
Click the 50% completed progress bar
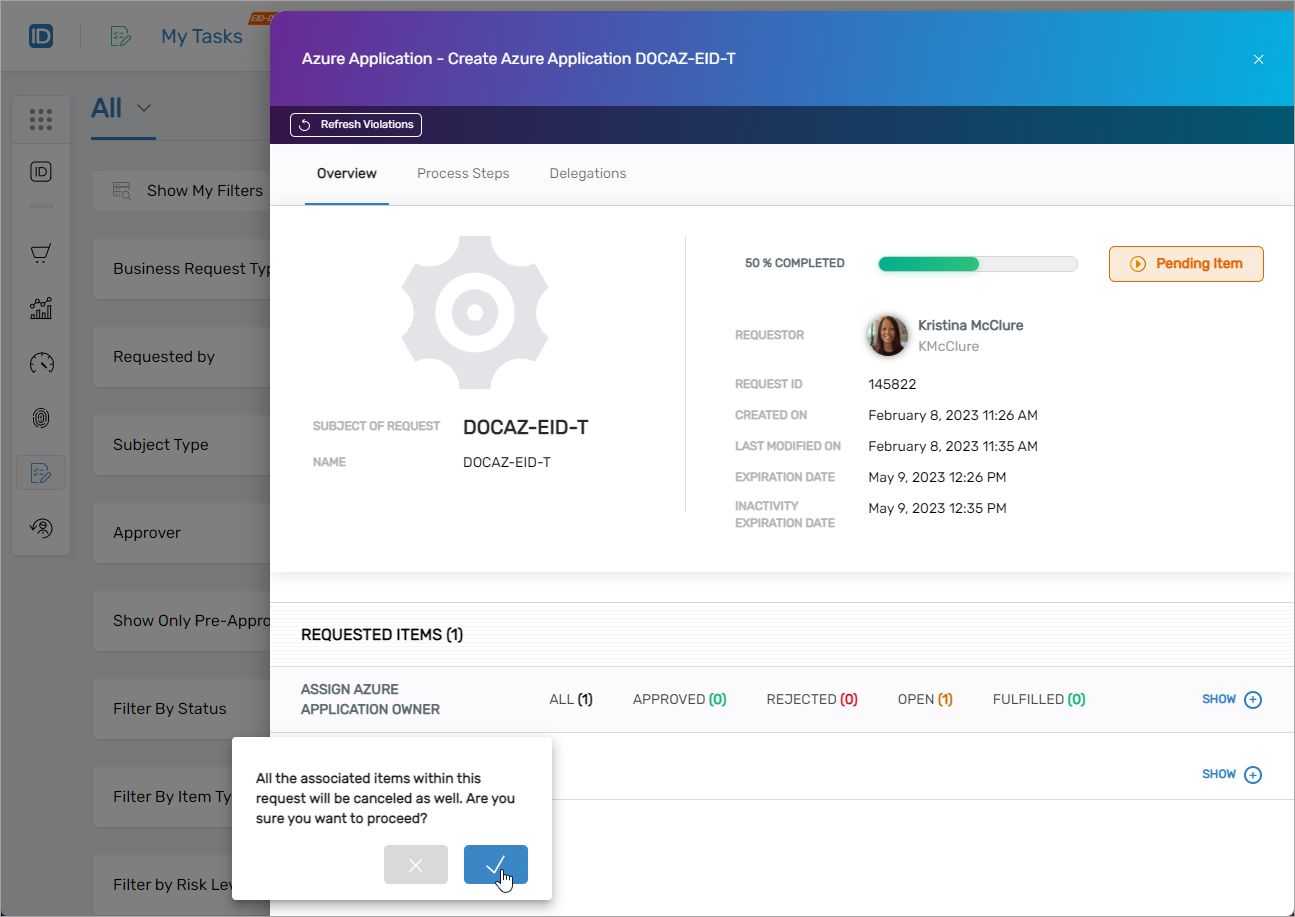[x=977, y=264]
